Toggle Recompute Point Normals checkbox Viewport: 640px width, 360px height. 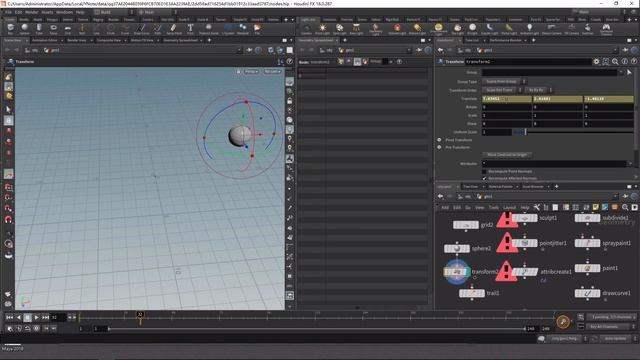pos(484,171)
